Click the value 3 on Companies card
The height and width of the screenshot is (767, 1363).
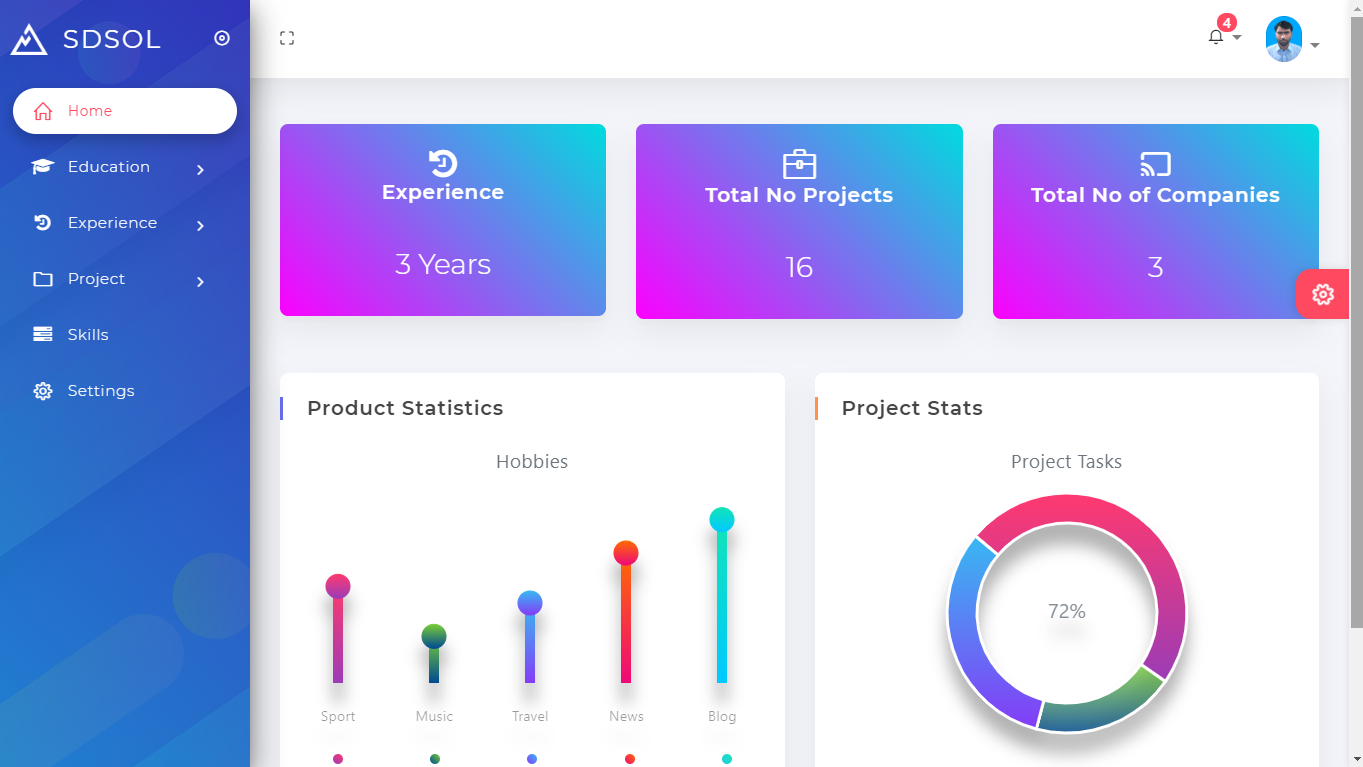coord(1155,267)
